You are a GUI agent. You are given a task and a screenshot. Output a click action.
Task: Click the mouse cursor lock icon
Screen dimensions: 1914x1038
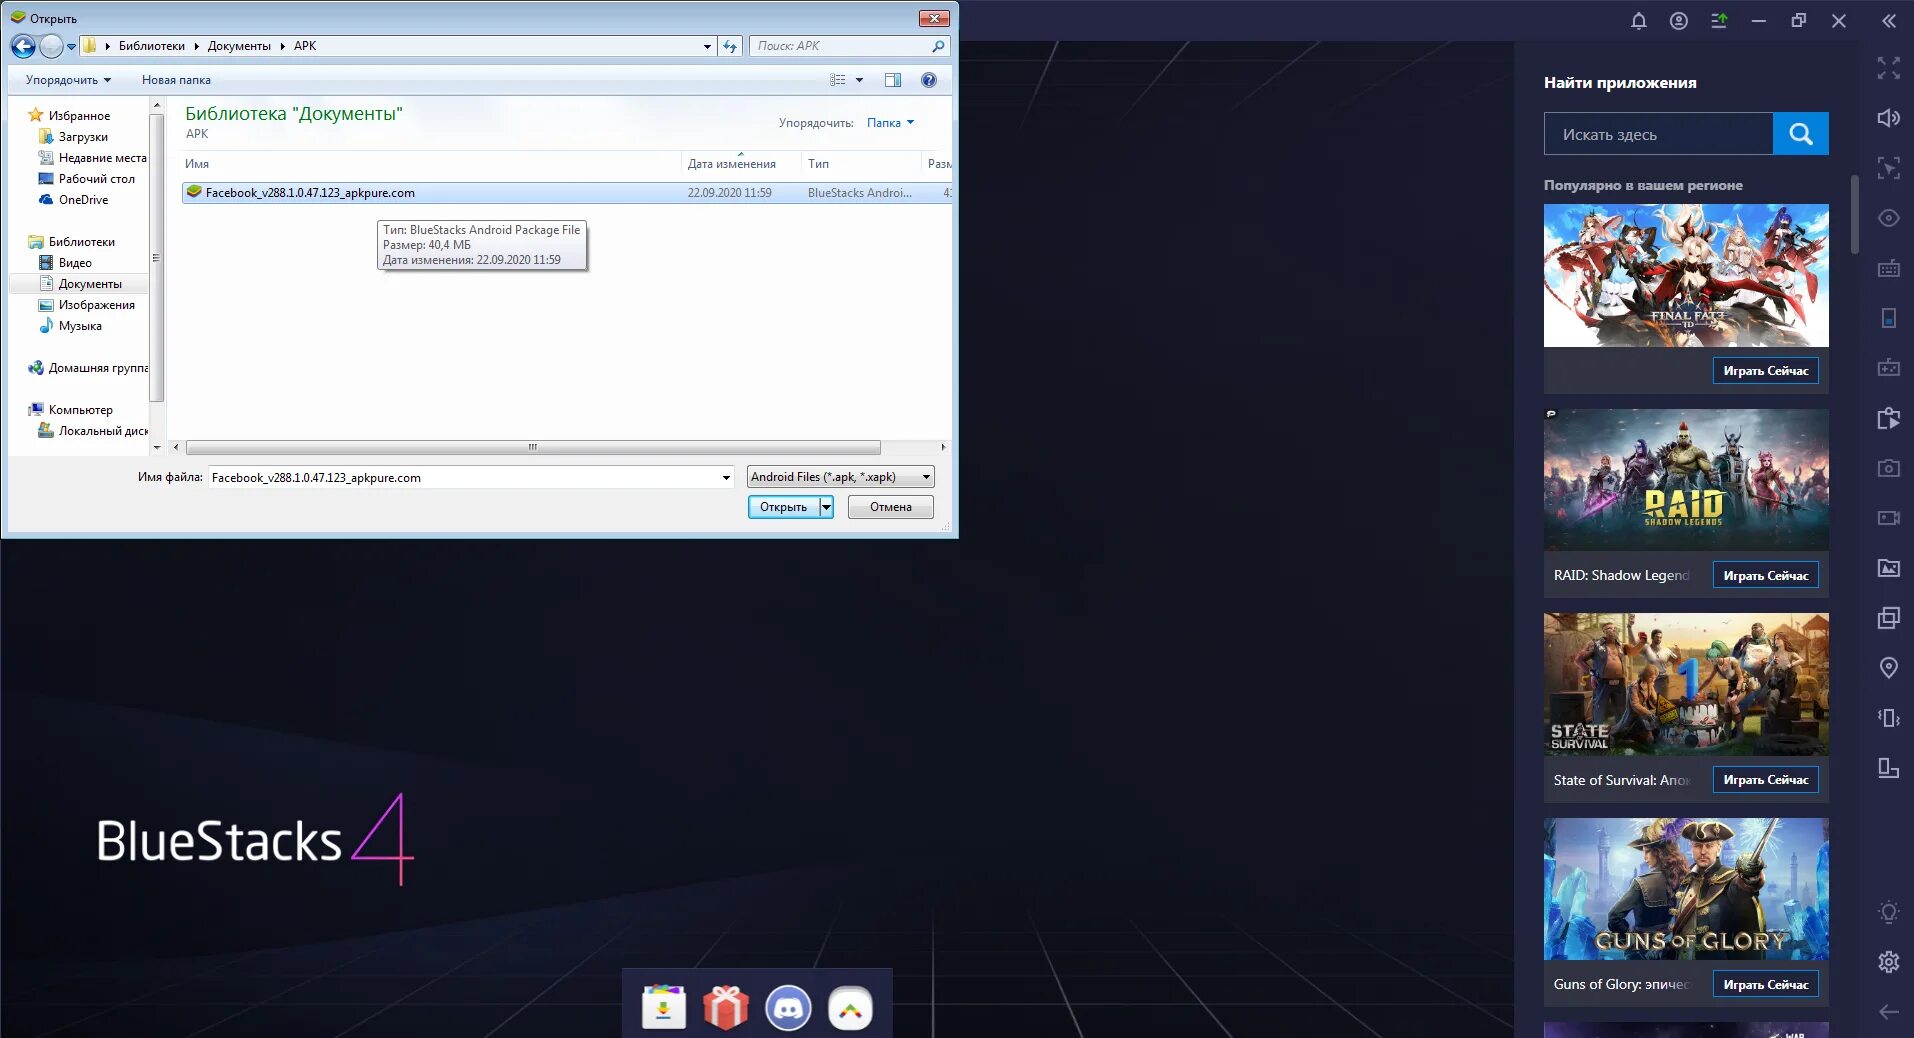tap(1888, 168)
